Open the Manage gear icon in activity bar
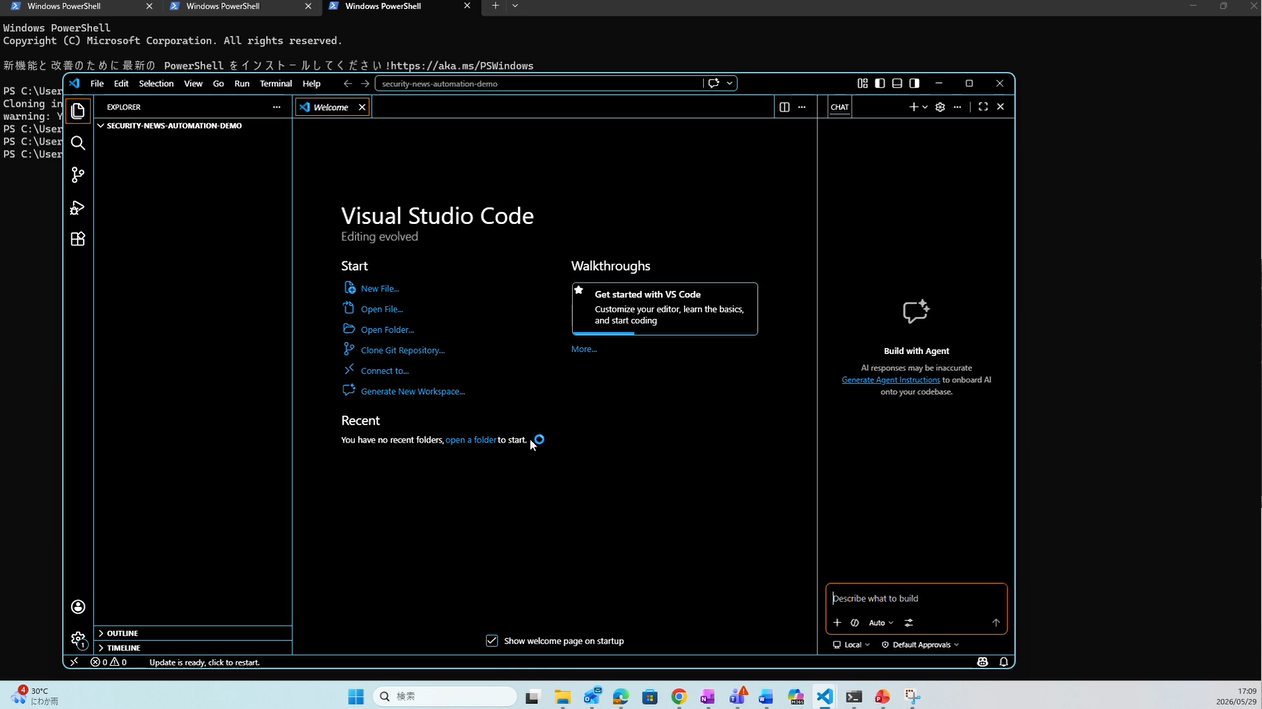This screenshot has width=1262, height=709. [x=78, y=639]
